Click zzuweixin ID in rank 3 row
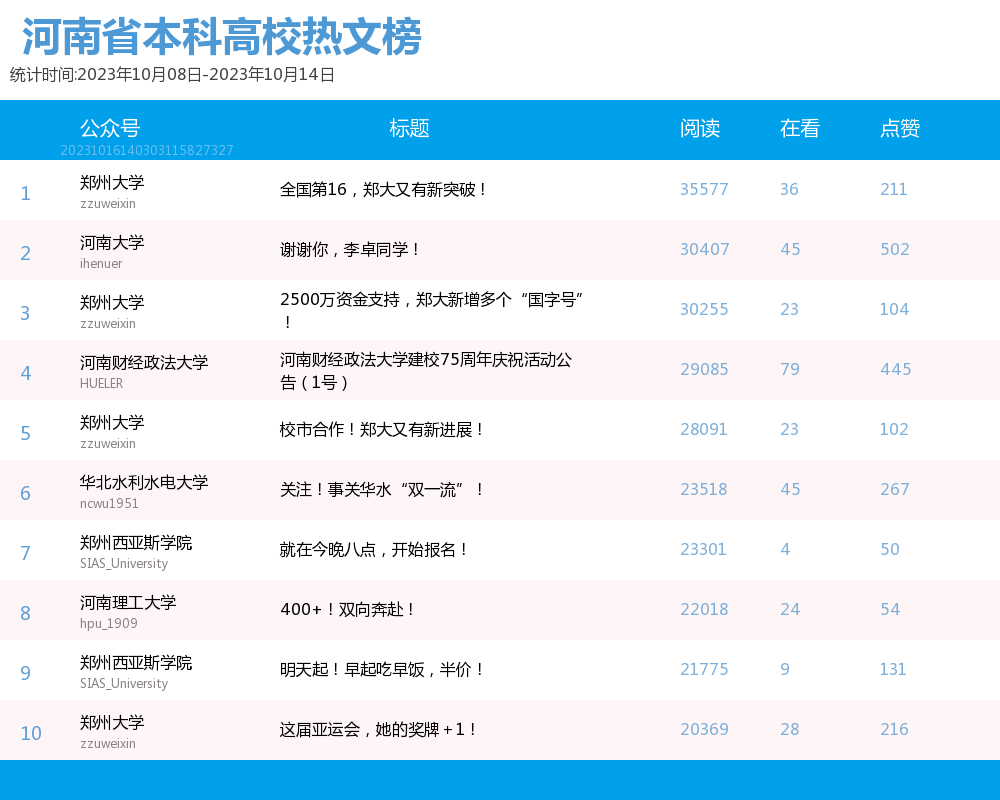Screen dimensions: 1000x800 pos(108,323)
